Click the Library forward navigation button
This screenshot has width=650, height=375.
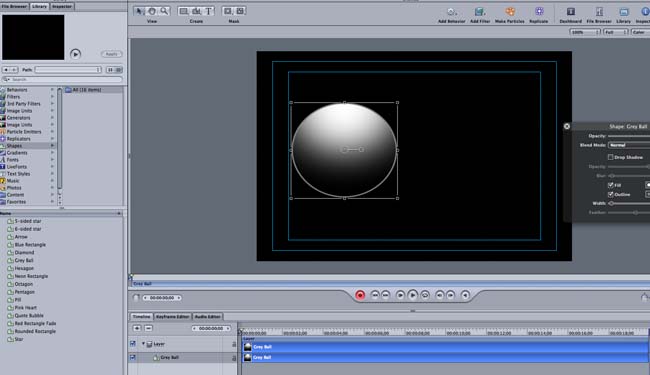click(14, 70)
